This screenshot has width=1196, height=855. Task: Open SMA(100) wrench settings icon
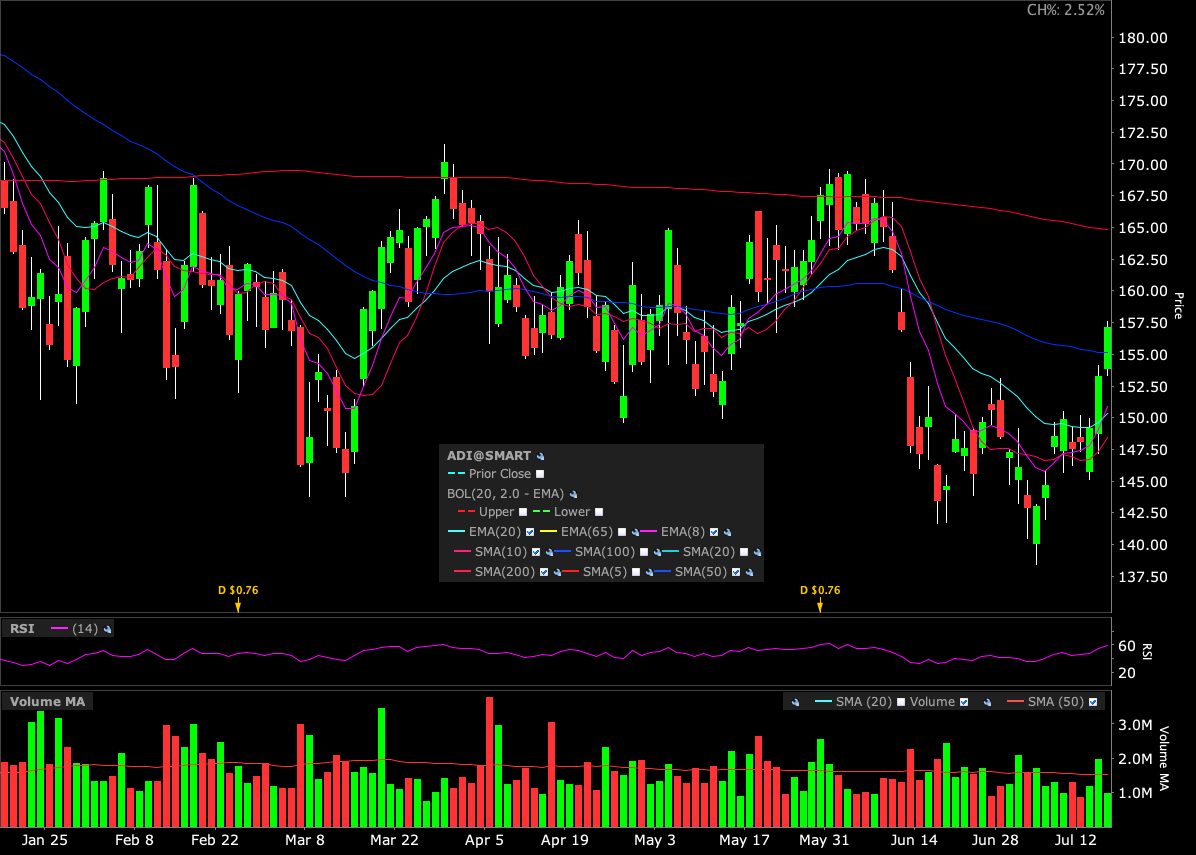[657, 552]
